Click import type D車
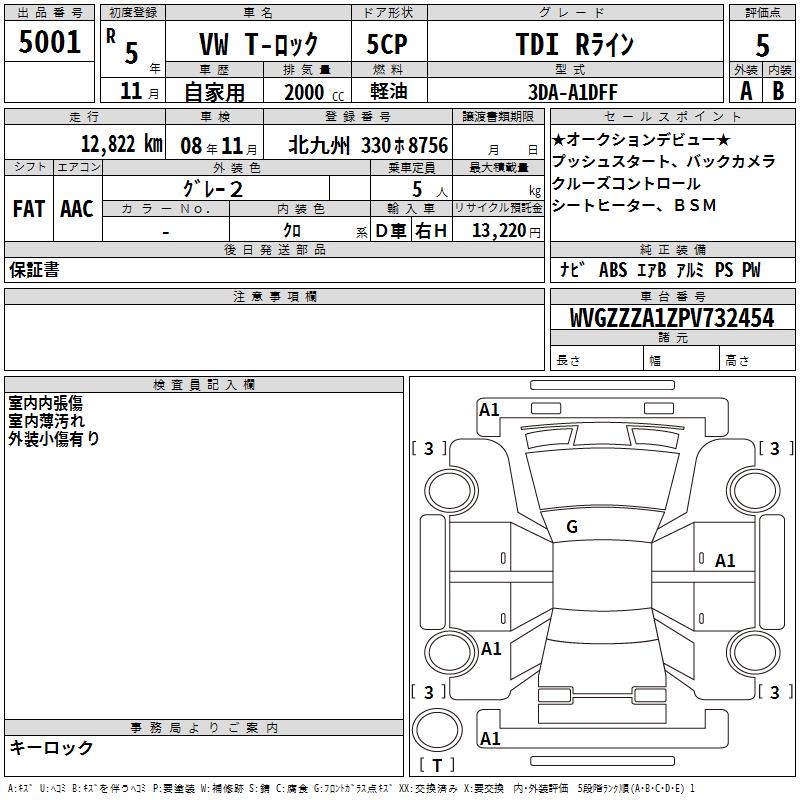The height and width of the screenshot is (800, 800). (x=391, y=231)
